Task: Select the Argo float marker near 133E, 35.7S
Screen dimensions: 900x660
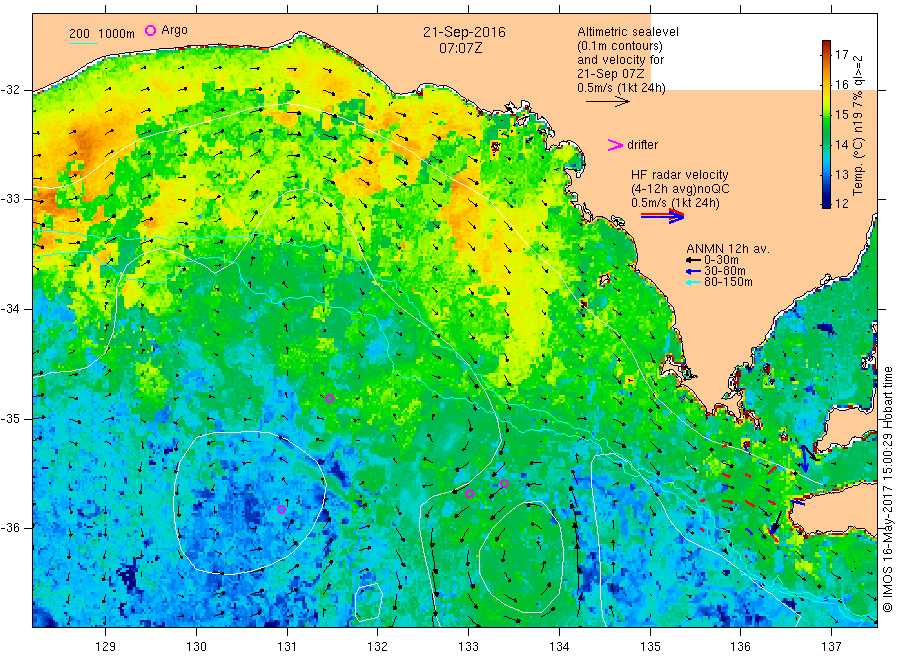Action: pyautogui.click(x=469, y=494)
